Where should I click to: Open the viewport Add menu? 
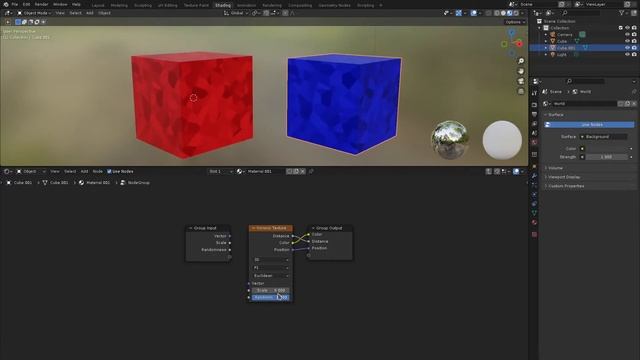coord(89,13)
